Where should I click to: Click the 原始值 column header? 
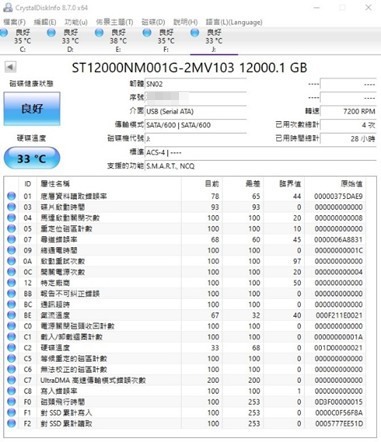351,184
